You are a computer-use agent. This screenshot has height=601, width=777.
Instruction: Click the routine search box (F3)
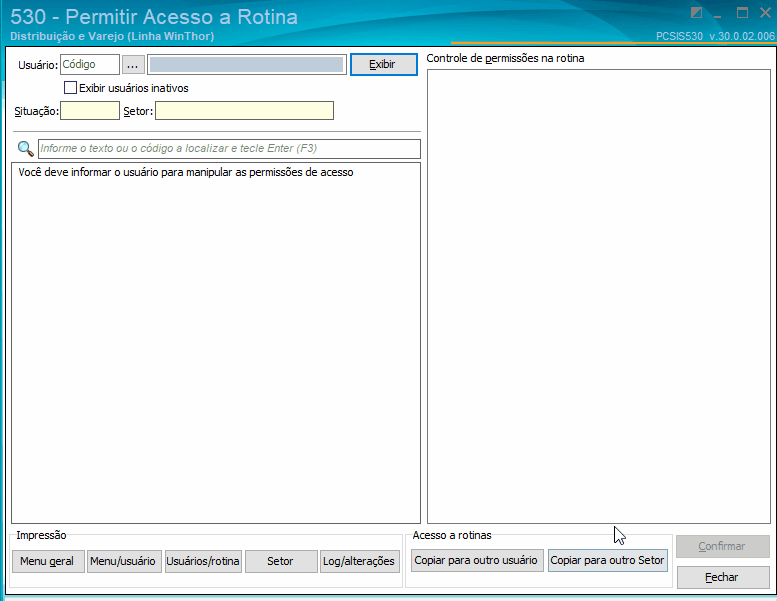[229, 149]
